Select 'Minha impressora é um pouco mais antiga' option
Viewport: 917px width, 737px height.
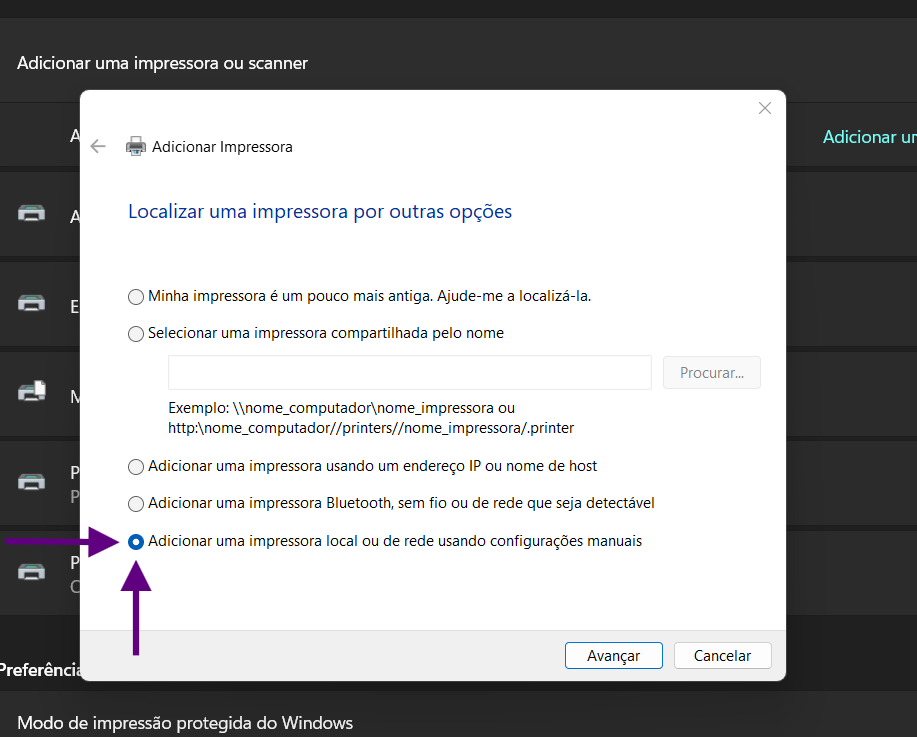click(x=136, y=297)
